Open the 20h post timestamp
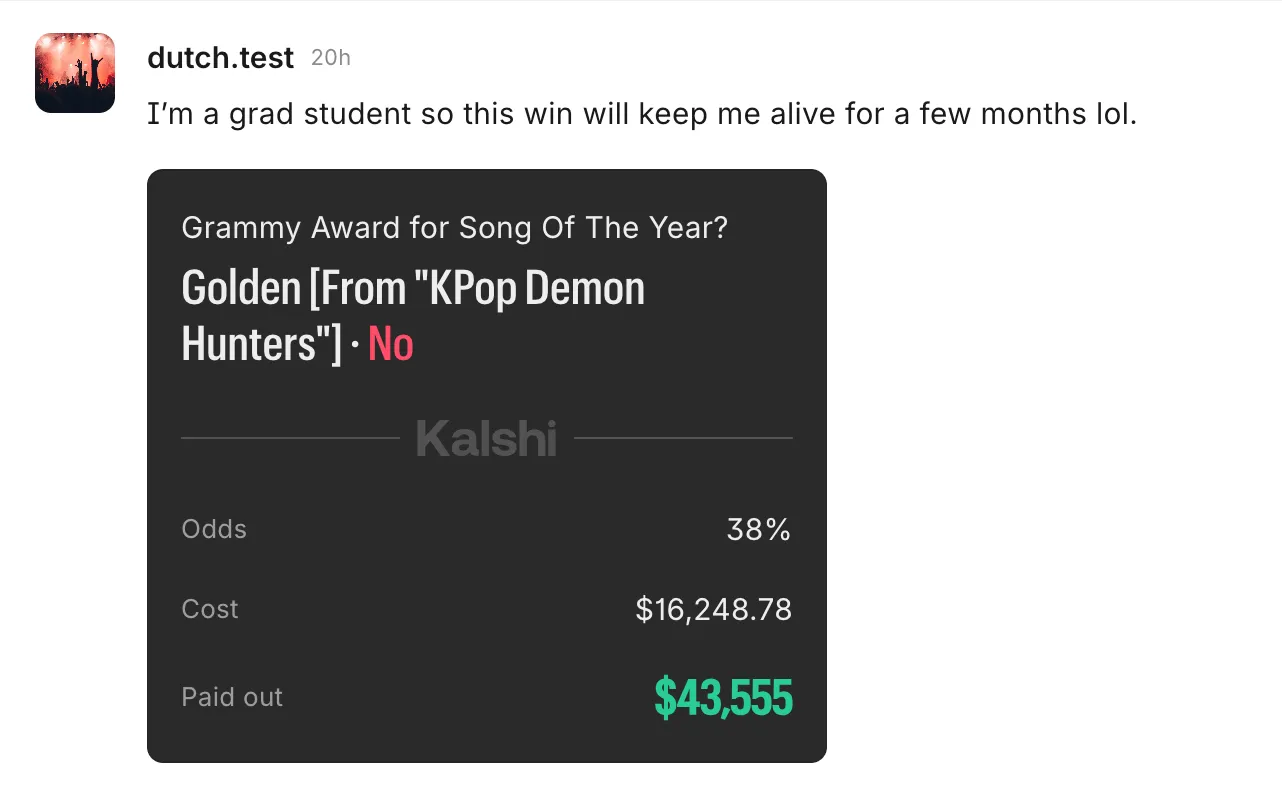Image resolution: width=1282 pixels, height=786 pixels. (x=330, y=58)
